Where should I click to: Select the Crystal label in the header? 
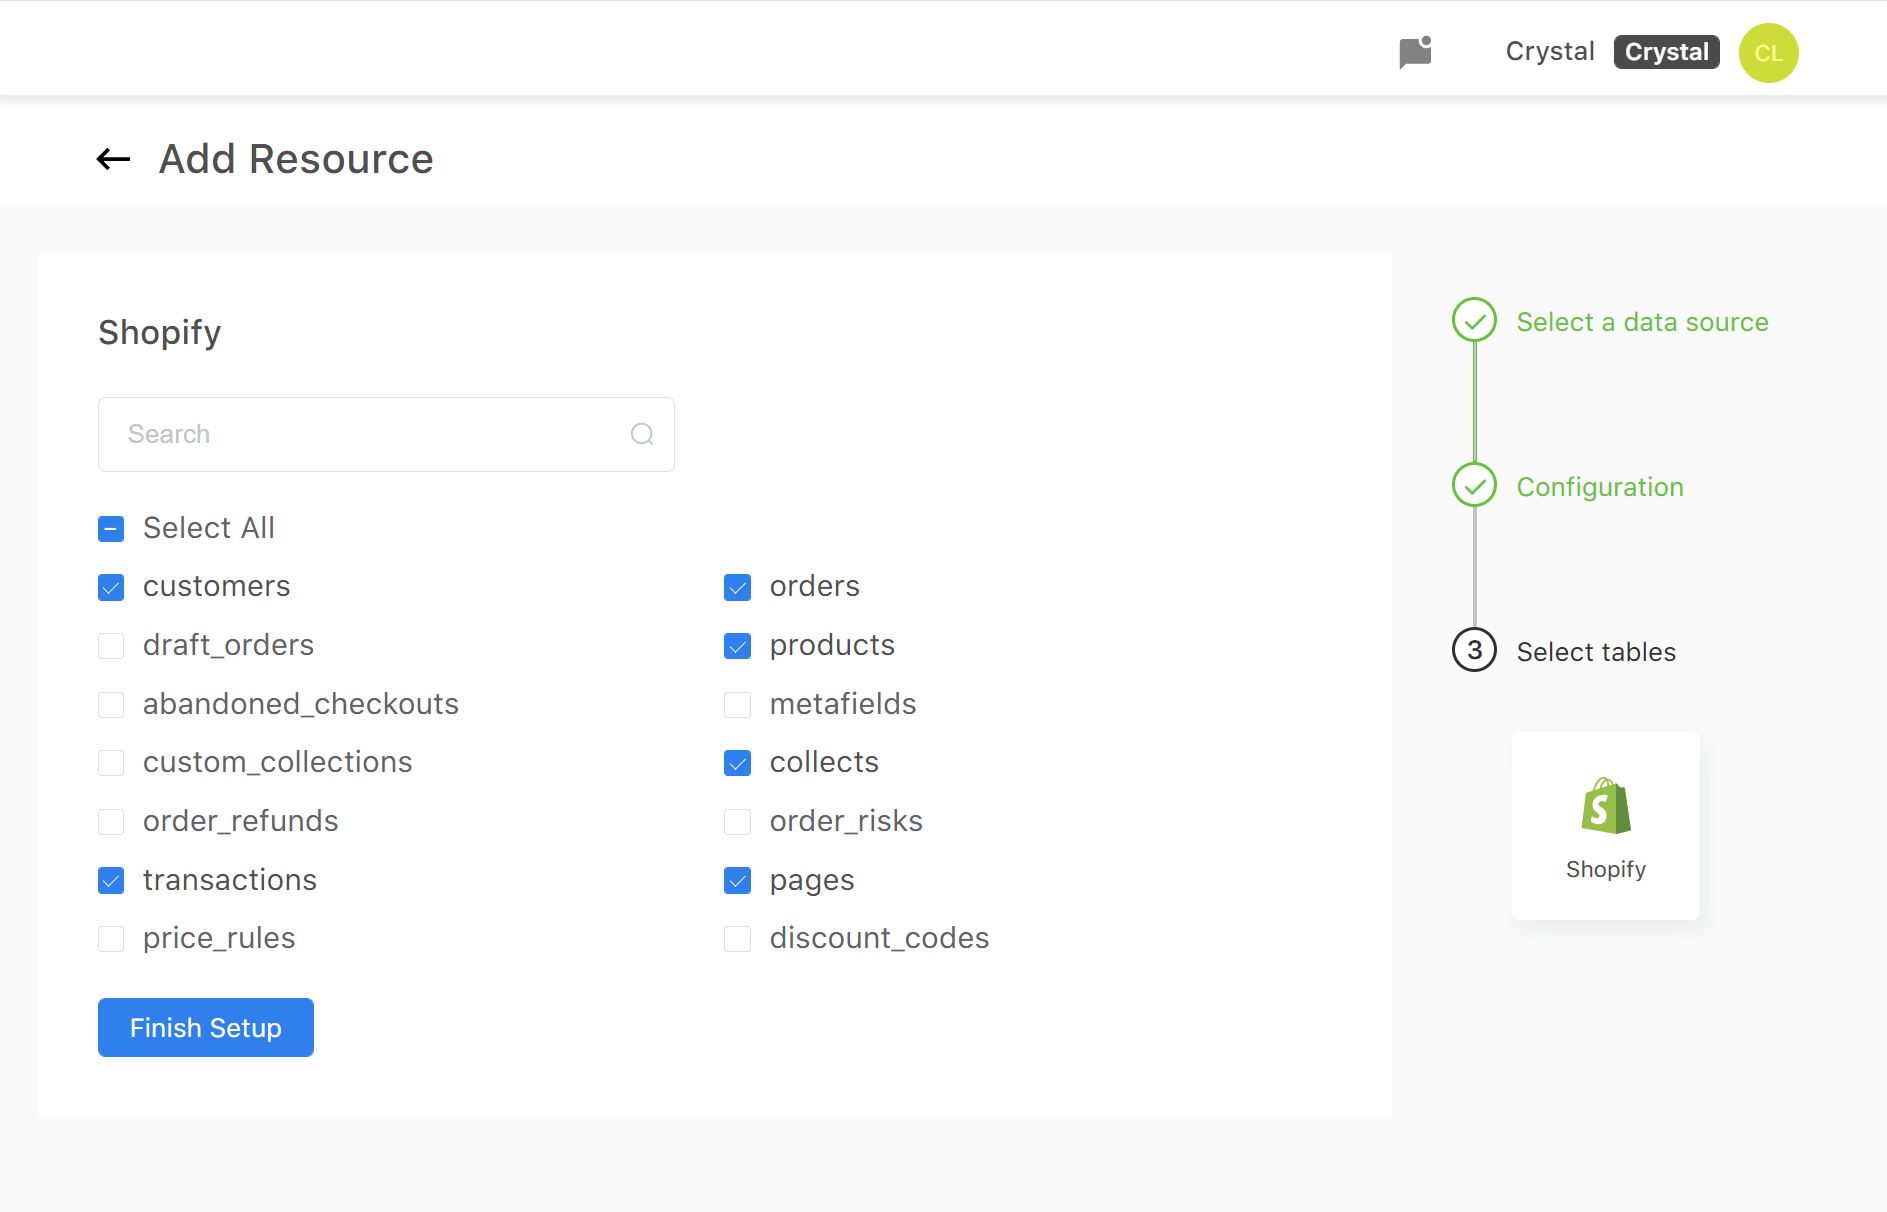click(1549, 51)
